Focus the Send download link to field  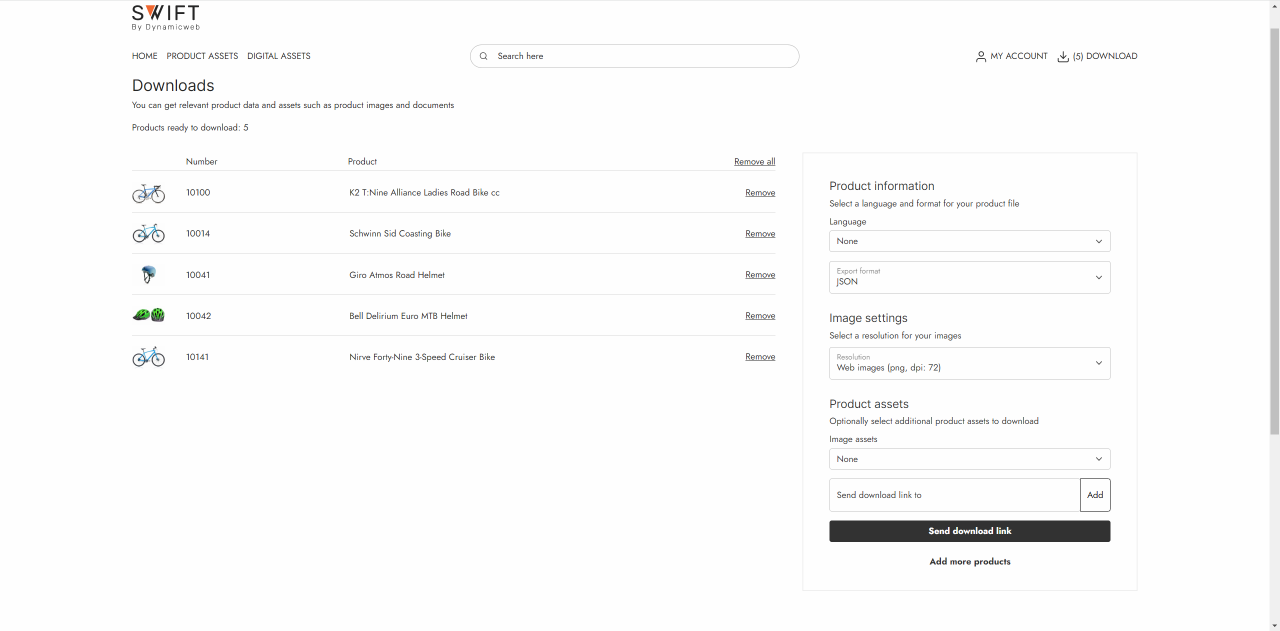point(954,495)
